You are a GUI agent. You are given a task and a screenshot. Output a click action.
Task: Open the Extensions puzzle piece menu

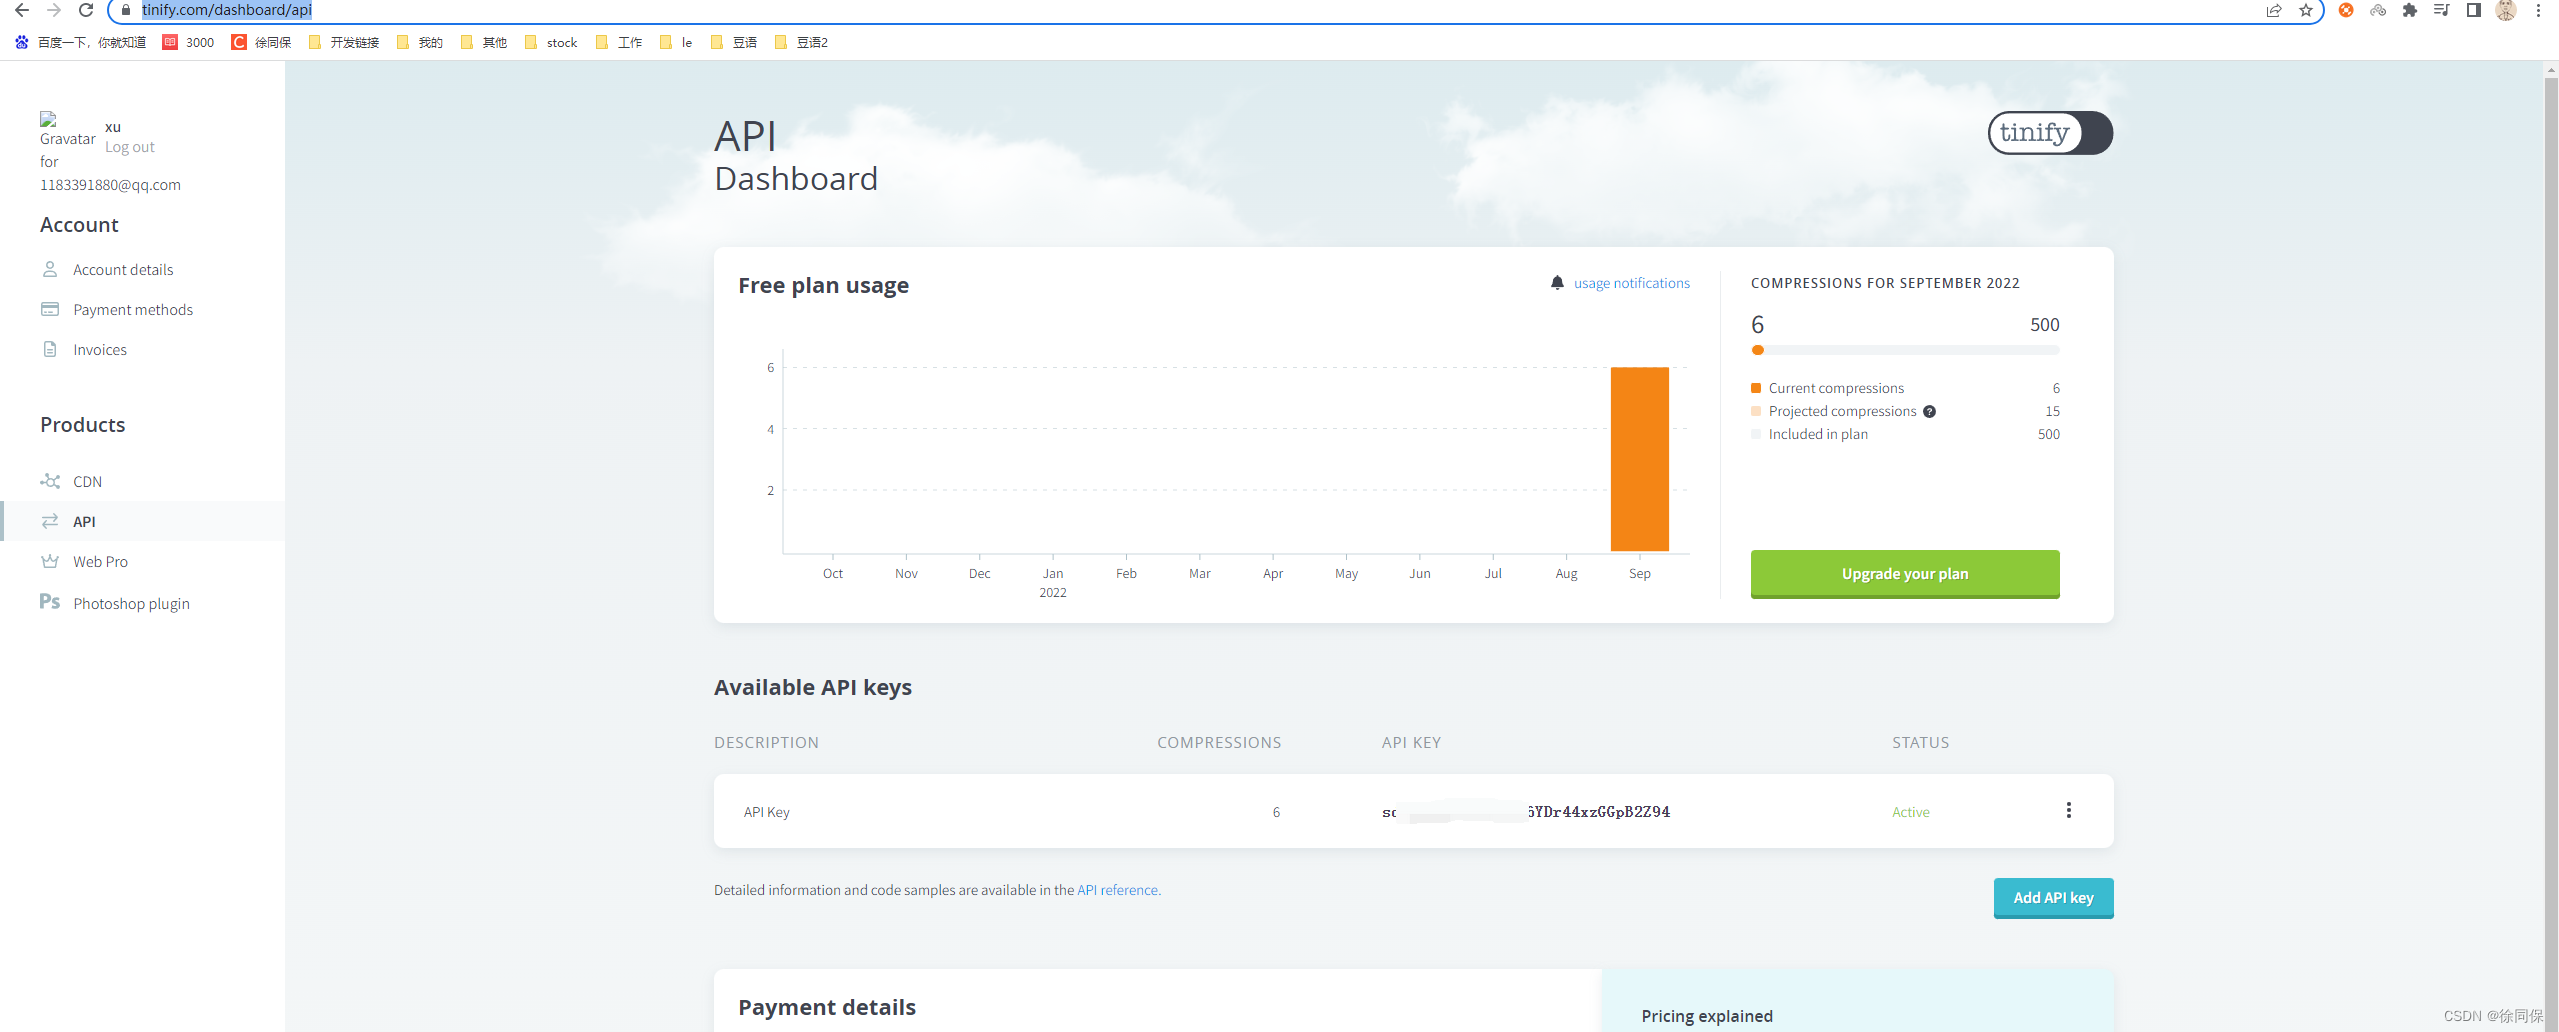[x=2410, y=10]
